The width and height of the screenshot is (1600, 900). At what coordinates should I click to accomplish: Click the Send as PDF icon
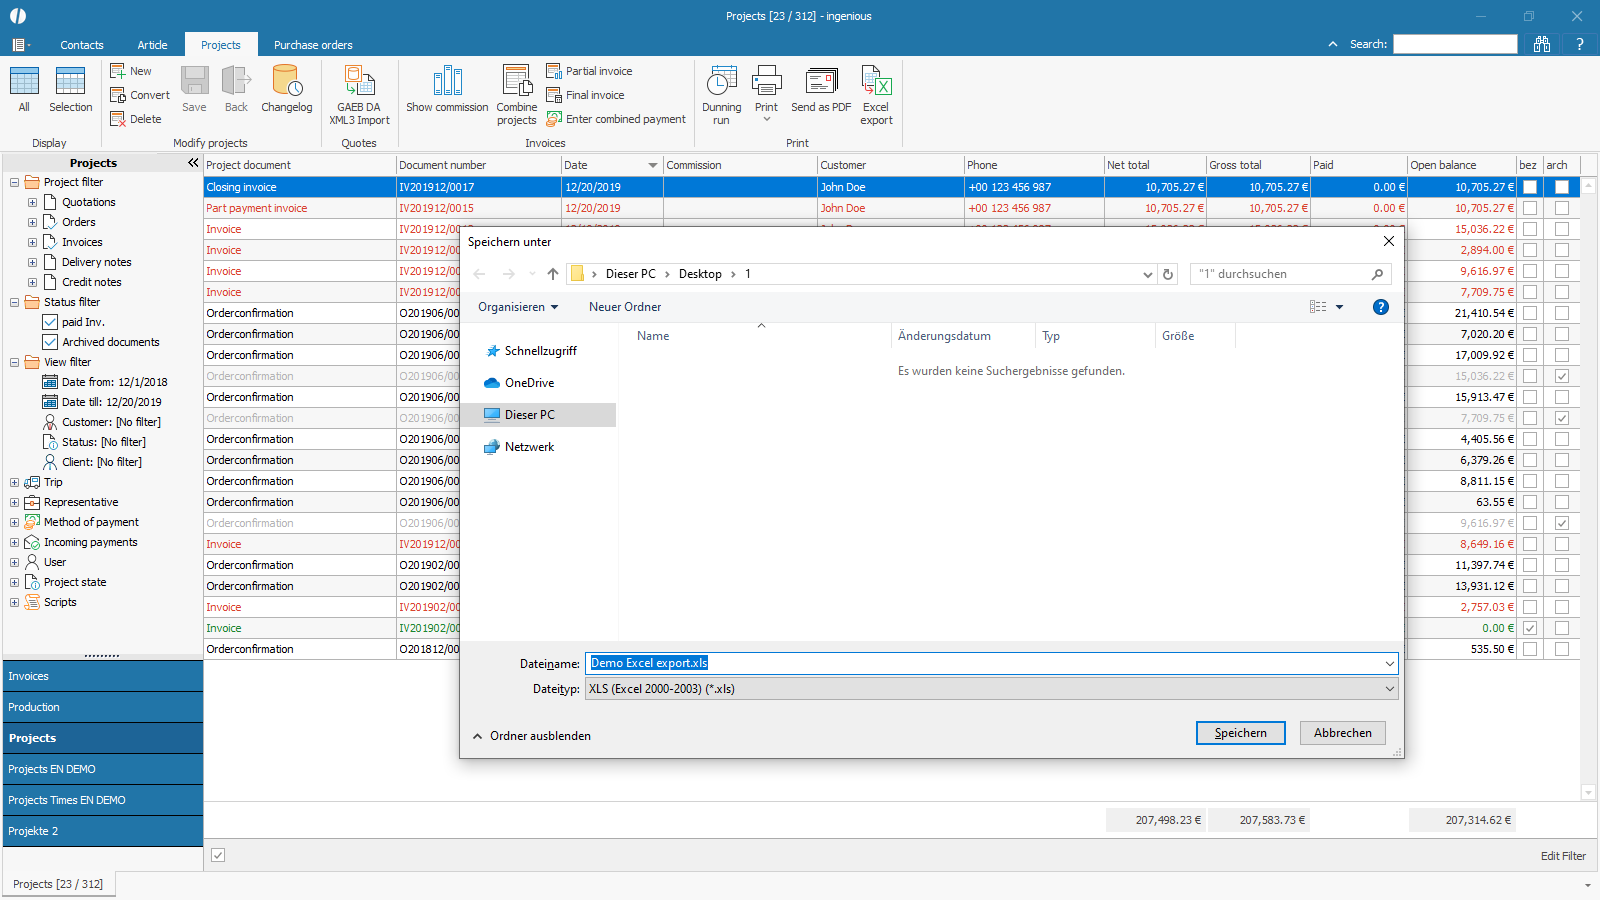tap(821, 82)
